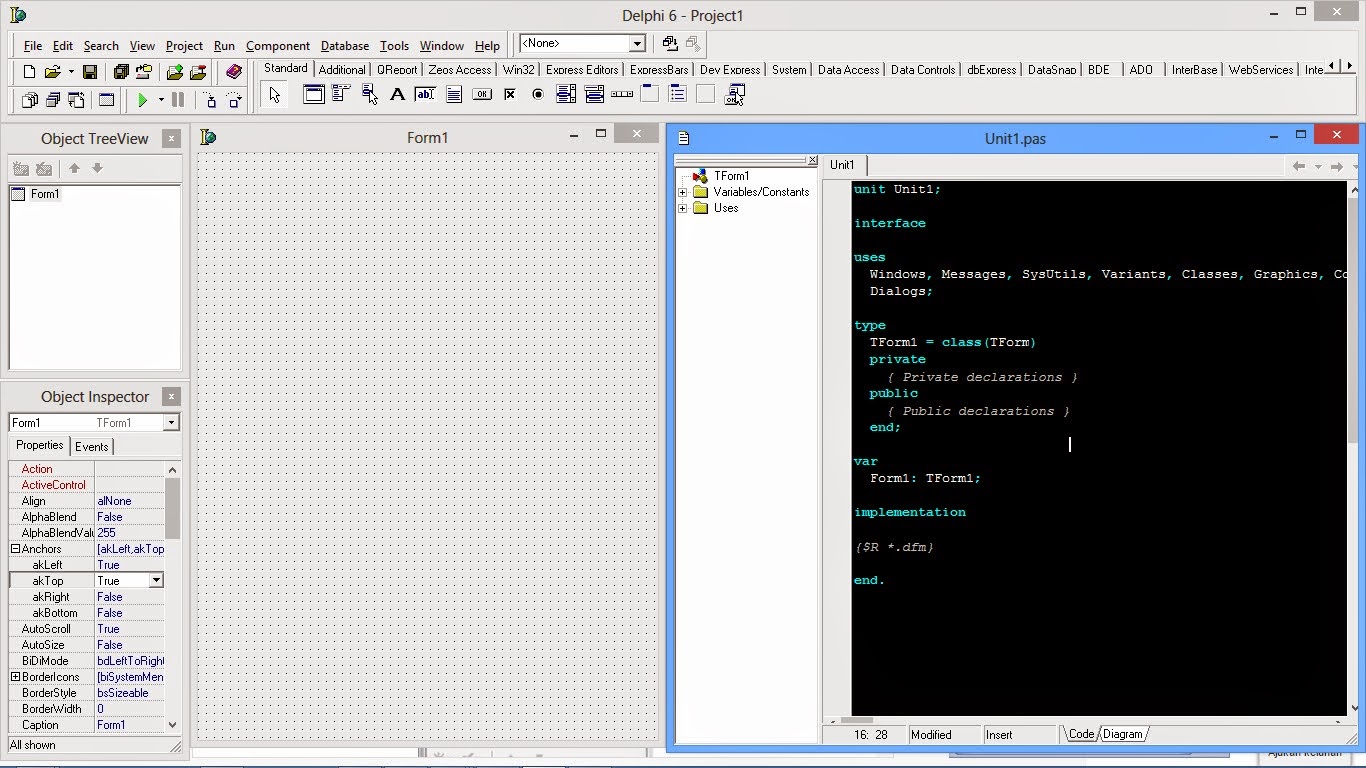The image size is (1366, 768).
Task: Click the Caption property value field
Action: pos(129,725)
